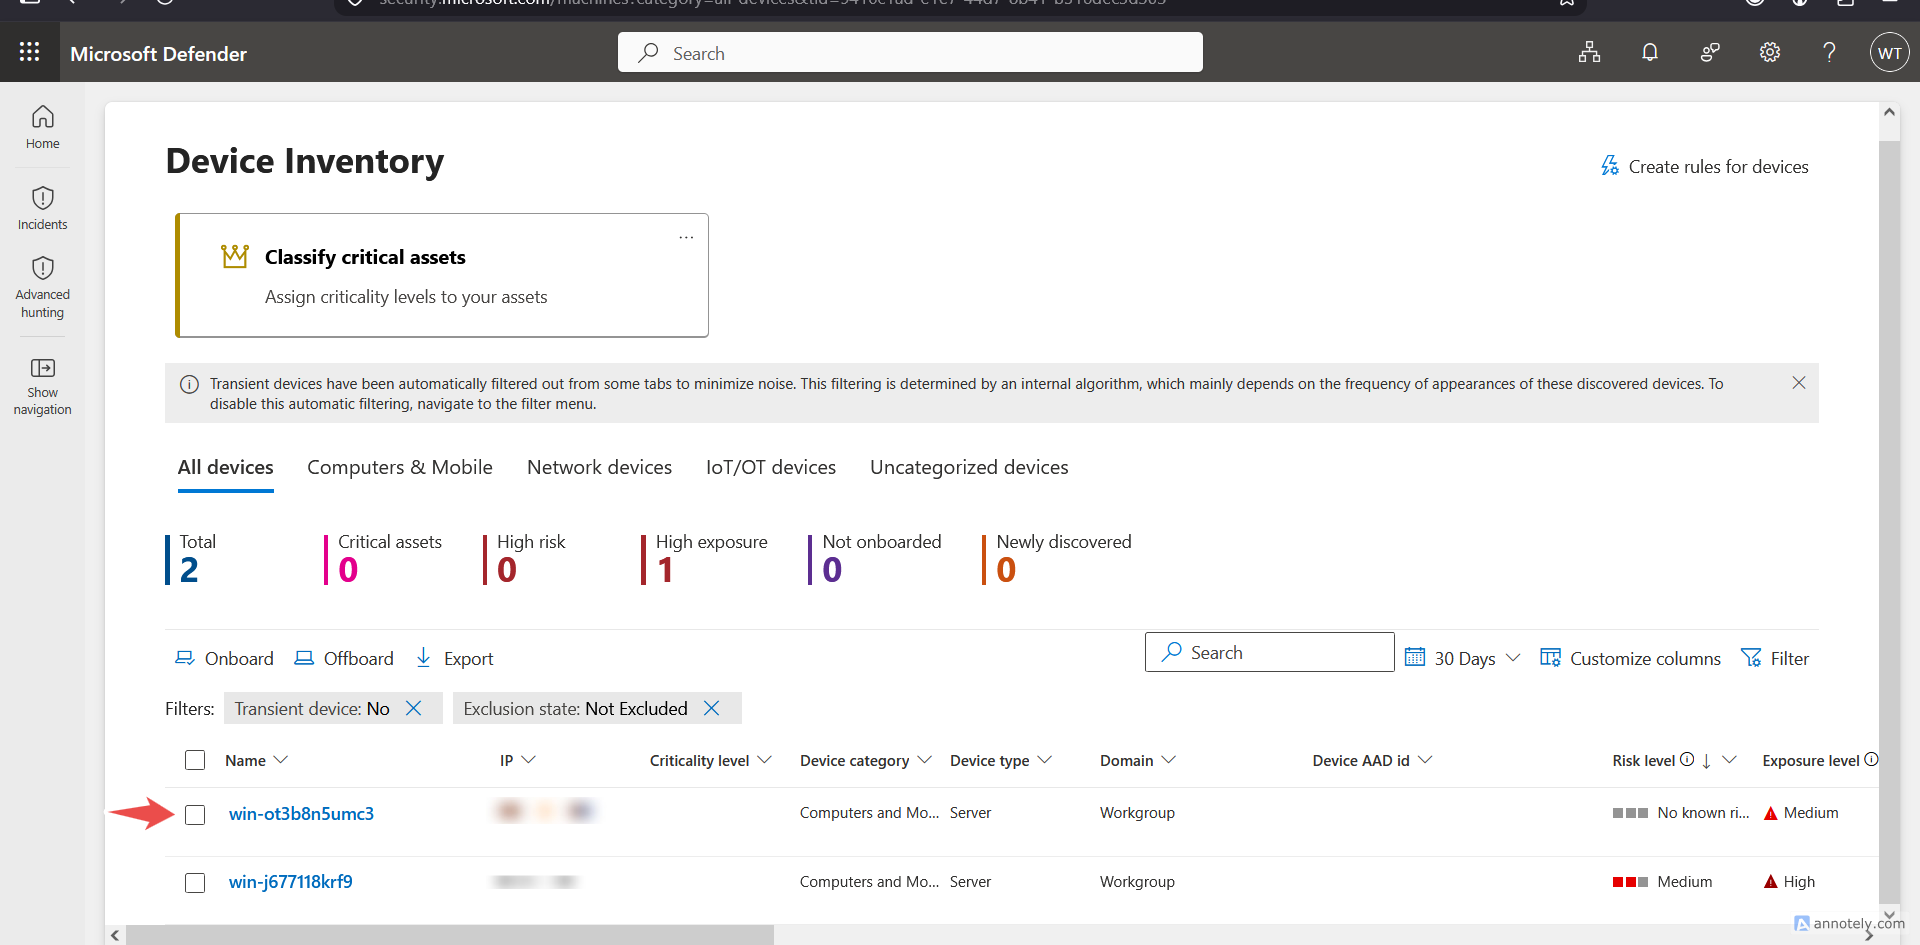
Task: Click the Newly discovered 0 counter
Action: coord(1057,559)
